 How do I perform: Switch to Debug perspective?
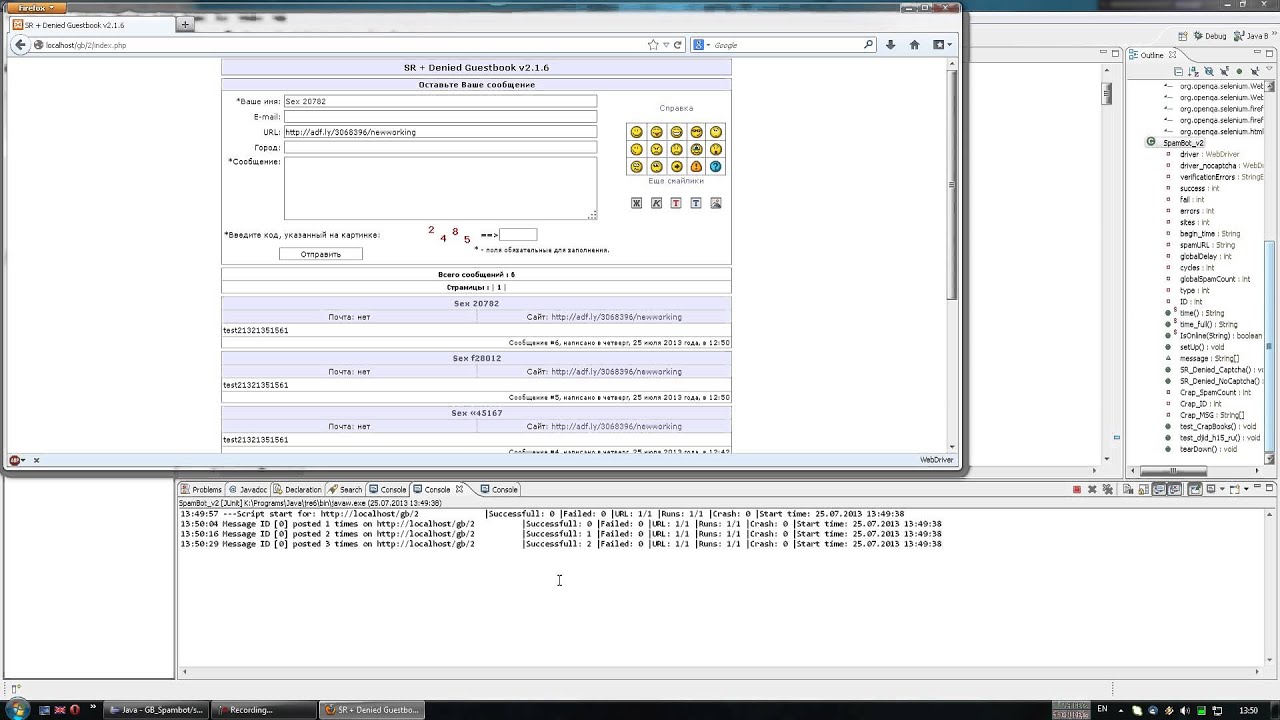click(x=1211, y=36)
